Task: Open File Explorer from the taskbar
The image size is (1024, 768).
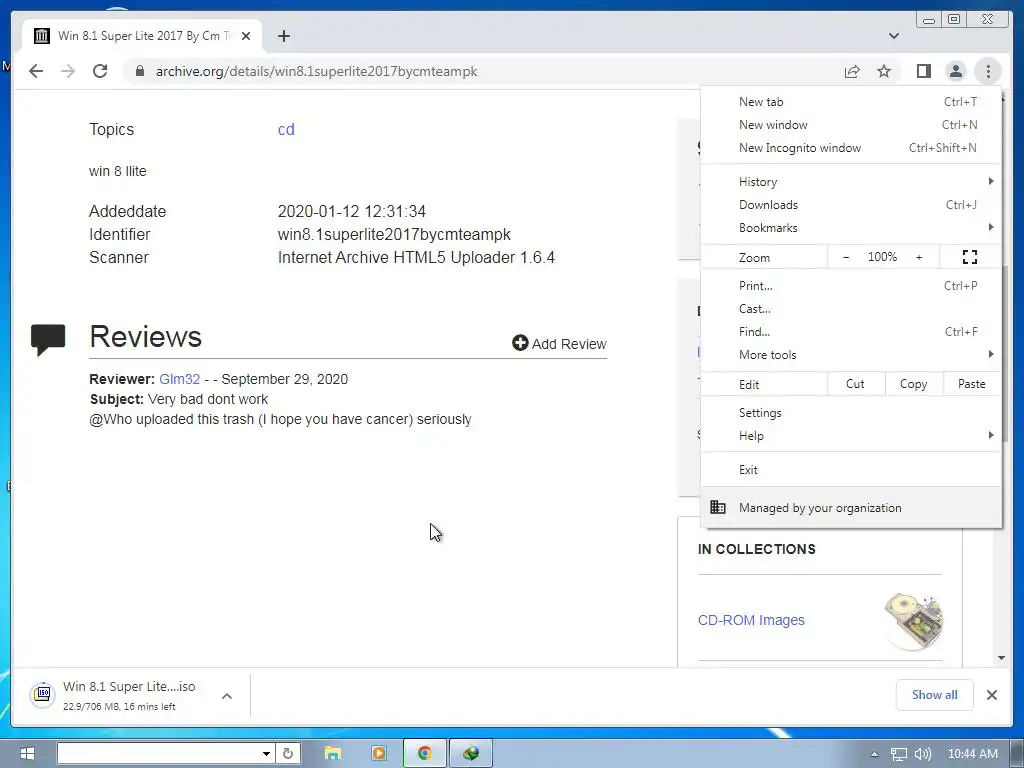Action: (332, 753)
